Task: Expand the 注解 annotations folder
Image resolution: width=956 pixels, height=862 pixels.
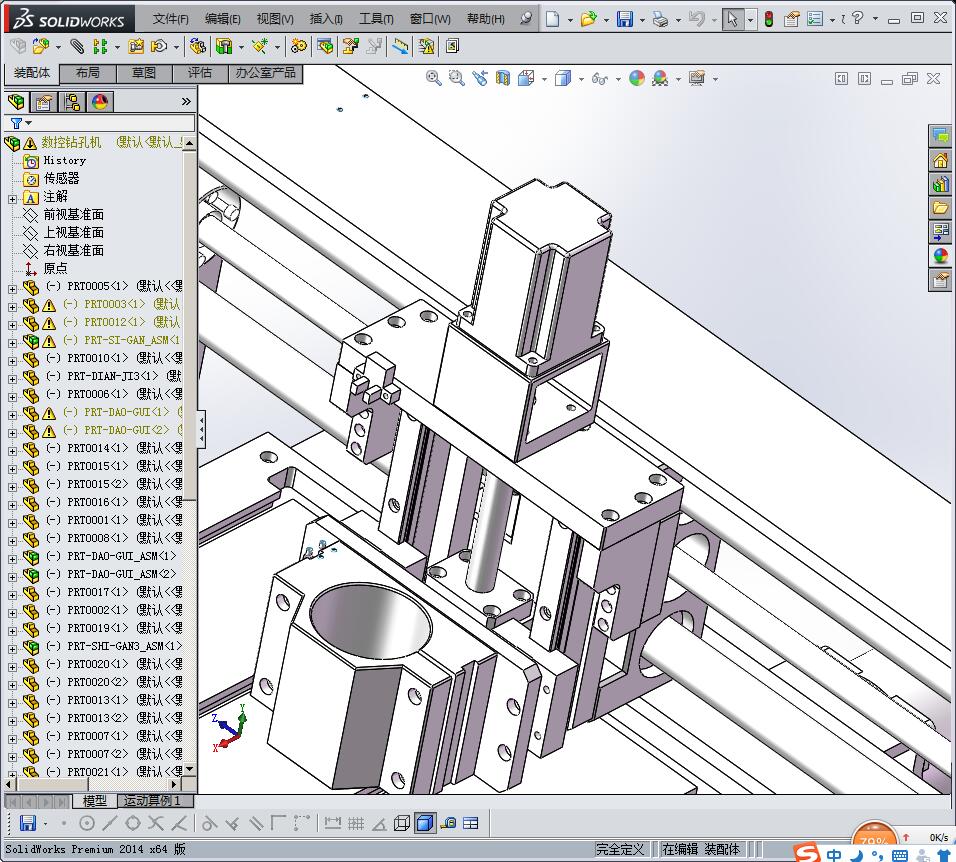Action: (x=12, y=197)
